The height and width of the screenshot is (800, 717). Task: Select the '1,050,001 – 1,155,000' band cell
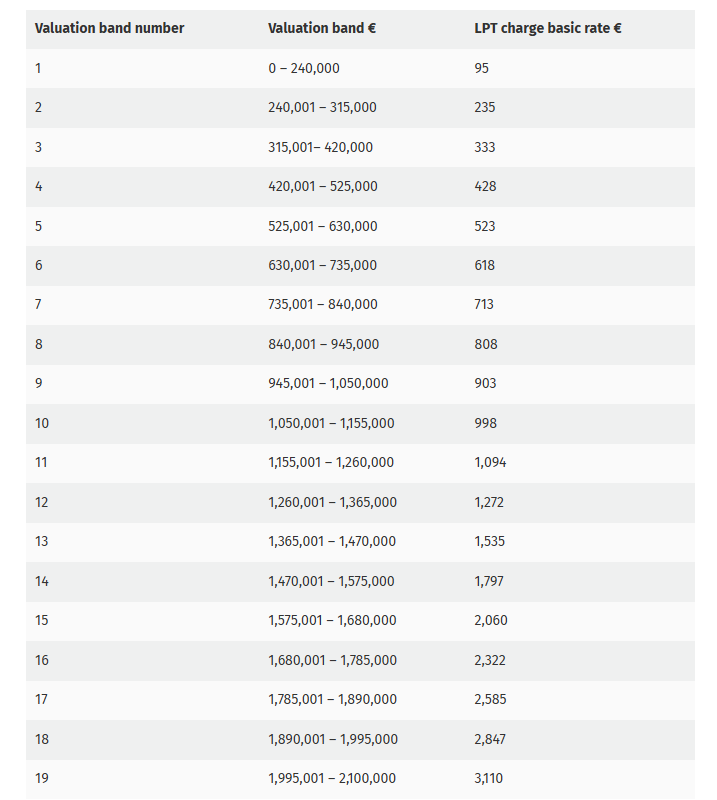[x=331, y=423]
